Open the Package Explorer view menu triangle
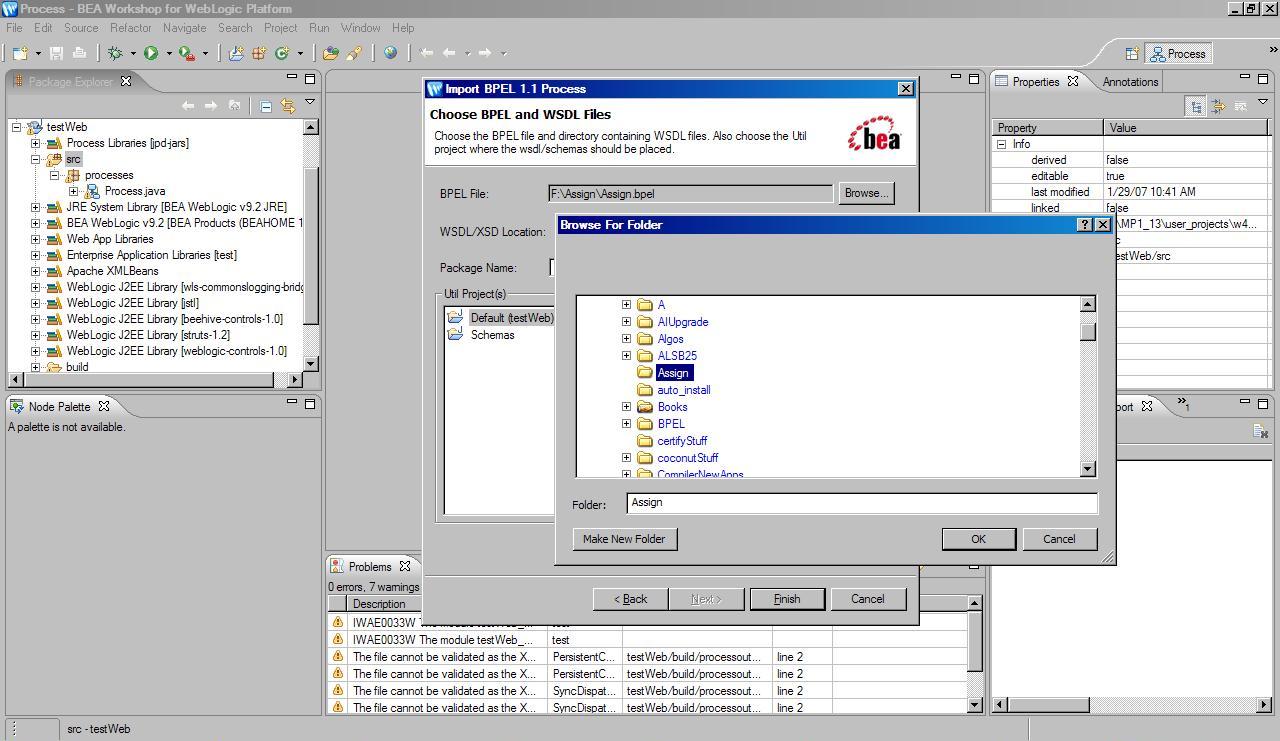 (x=310, y=102)
